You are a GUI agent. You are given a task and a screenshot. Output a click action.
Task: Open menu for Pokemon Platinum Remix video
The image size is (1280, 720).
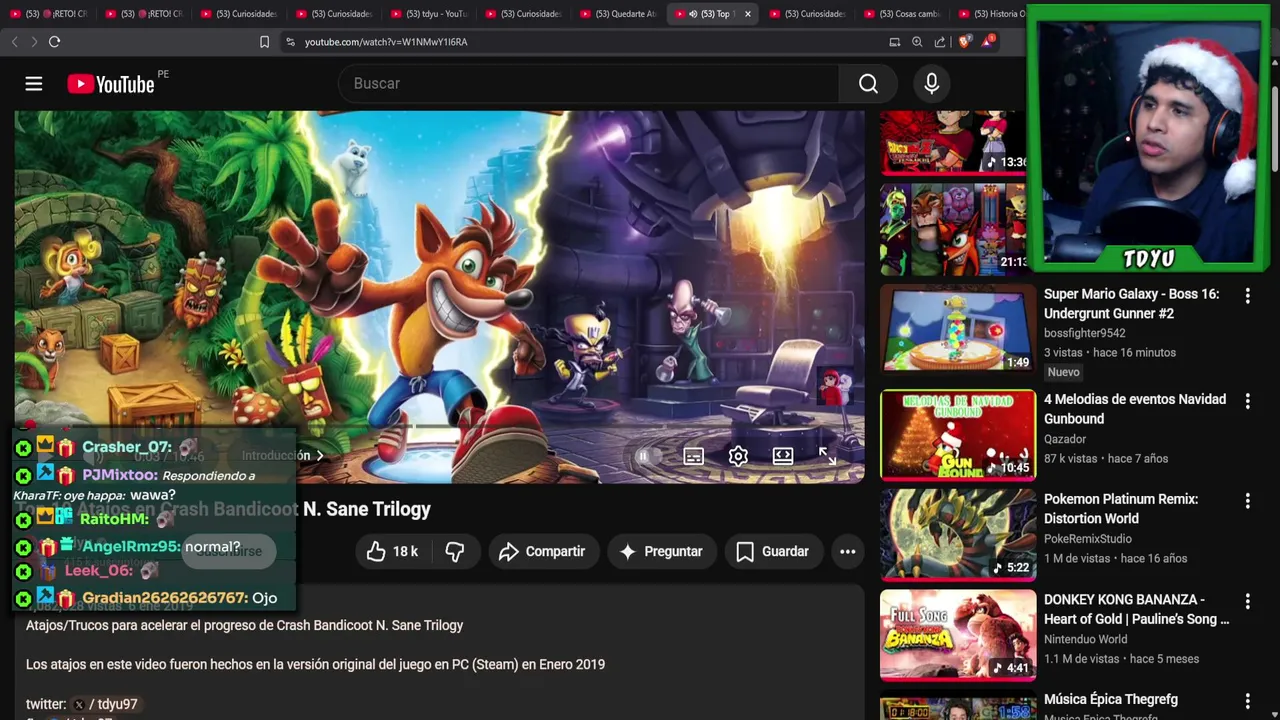1247,501
